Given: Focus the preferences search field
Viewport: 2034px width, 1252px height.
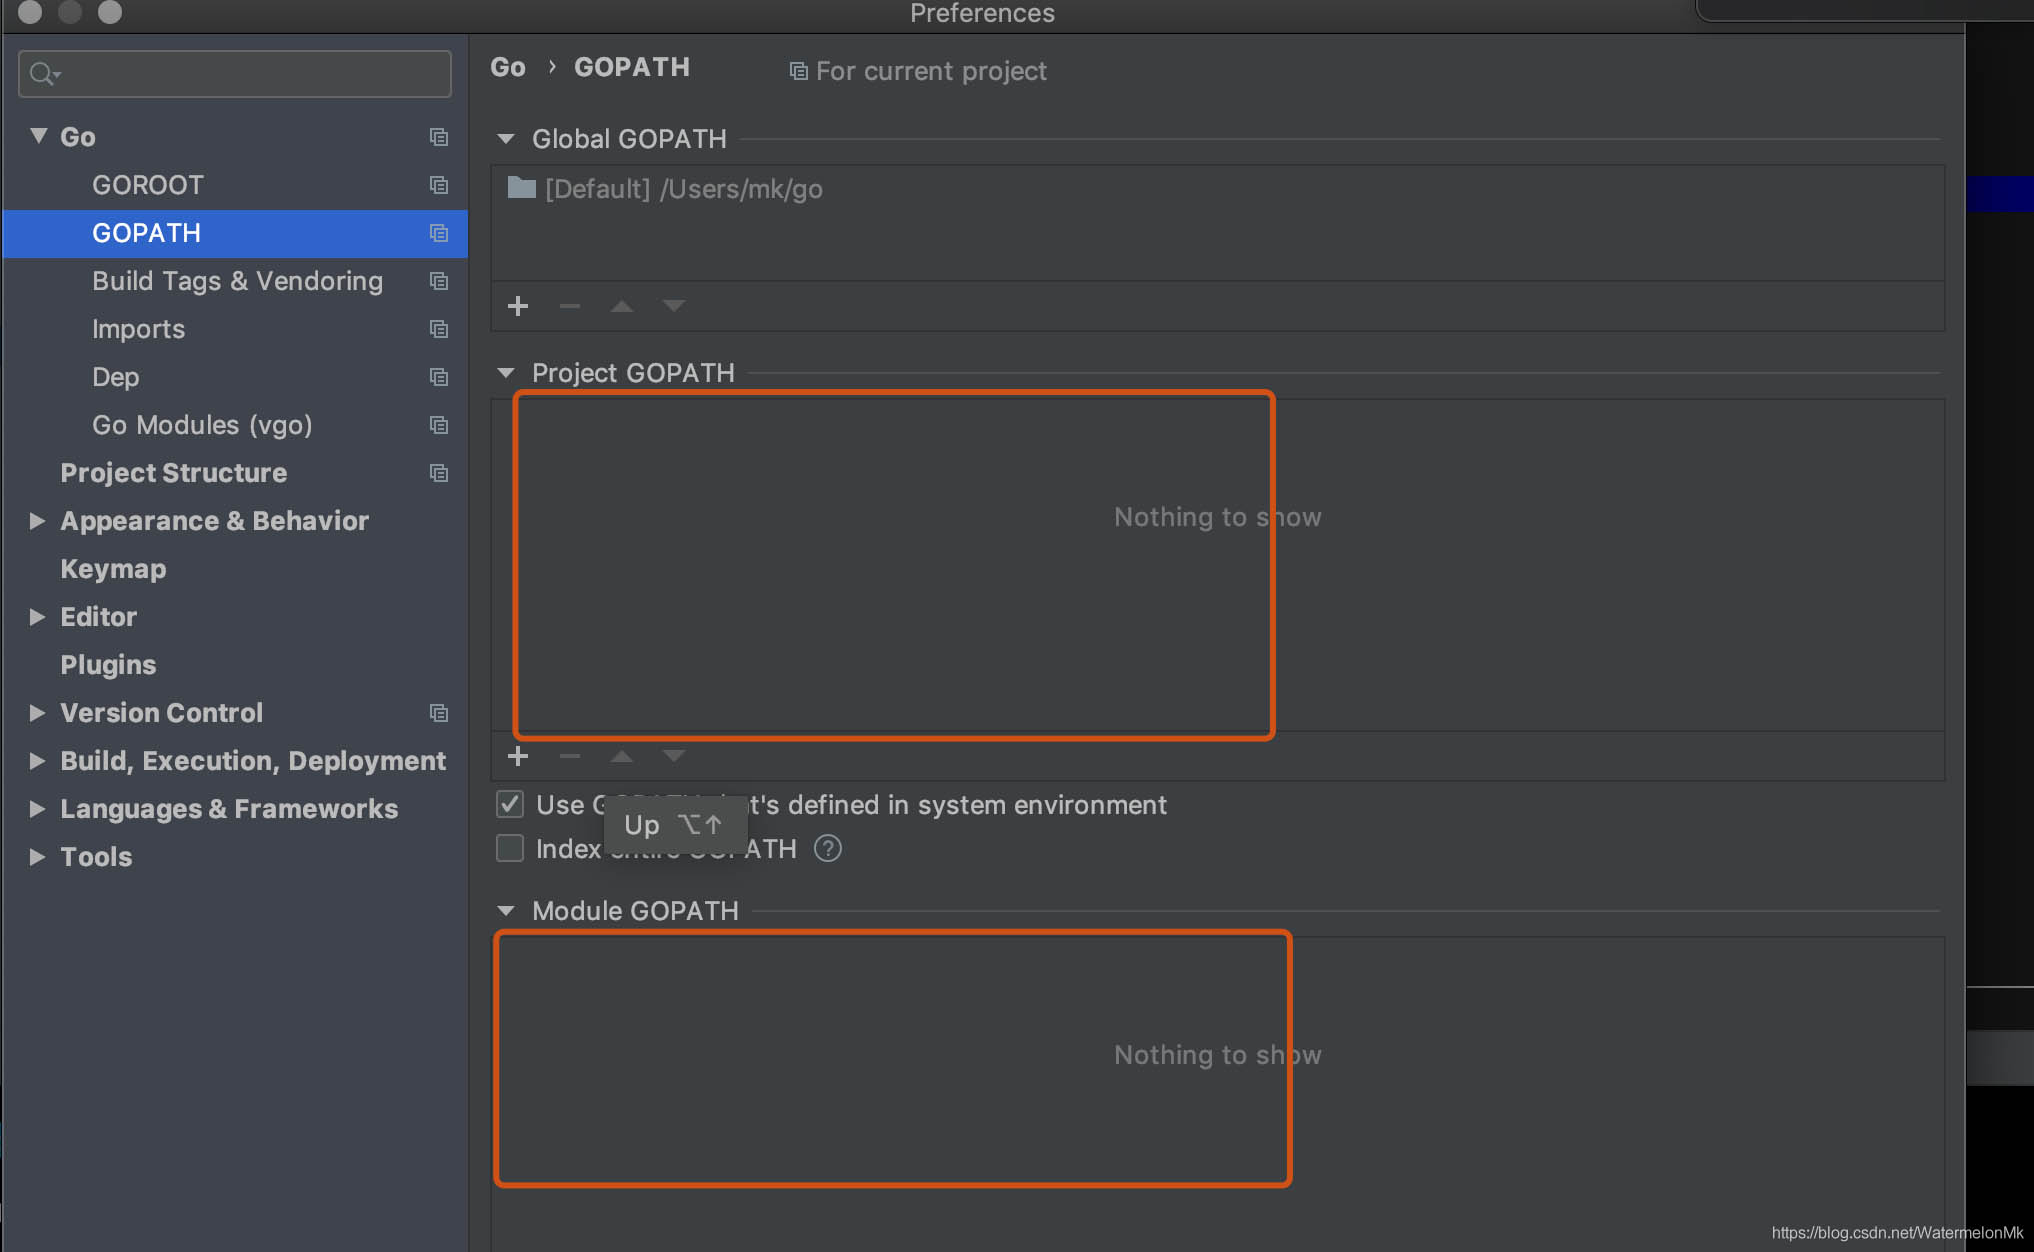Looking at the screenshot, I should 250,74.
